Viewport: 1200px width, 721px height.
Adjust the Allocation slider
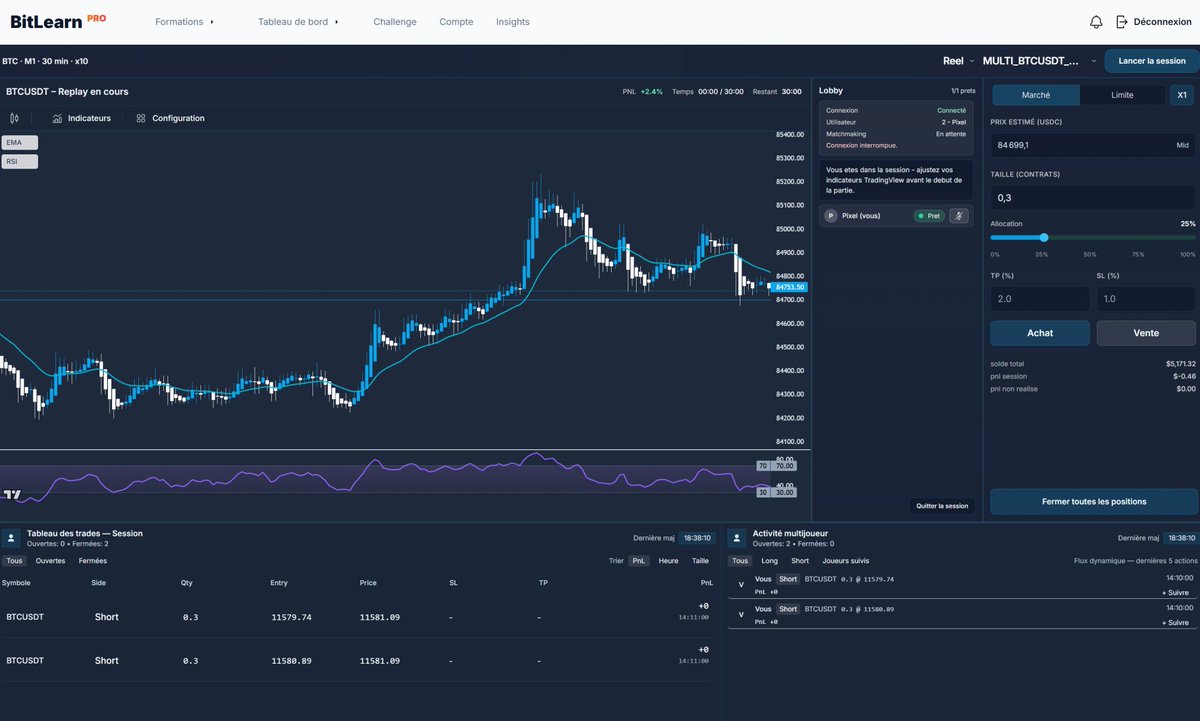(1044, 238)
